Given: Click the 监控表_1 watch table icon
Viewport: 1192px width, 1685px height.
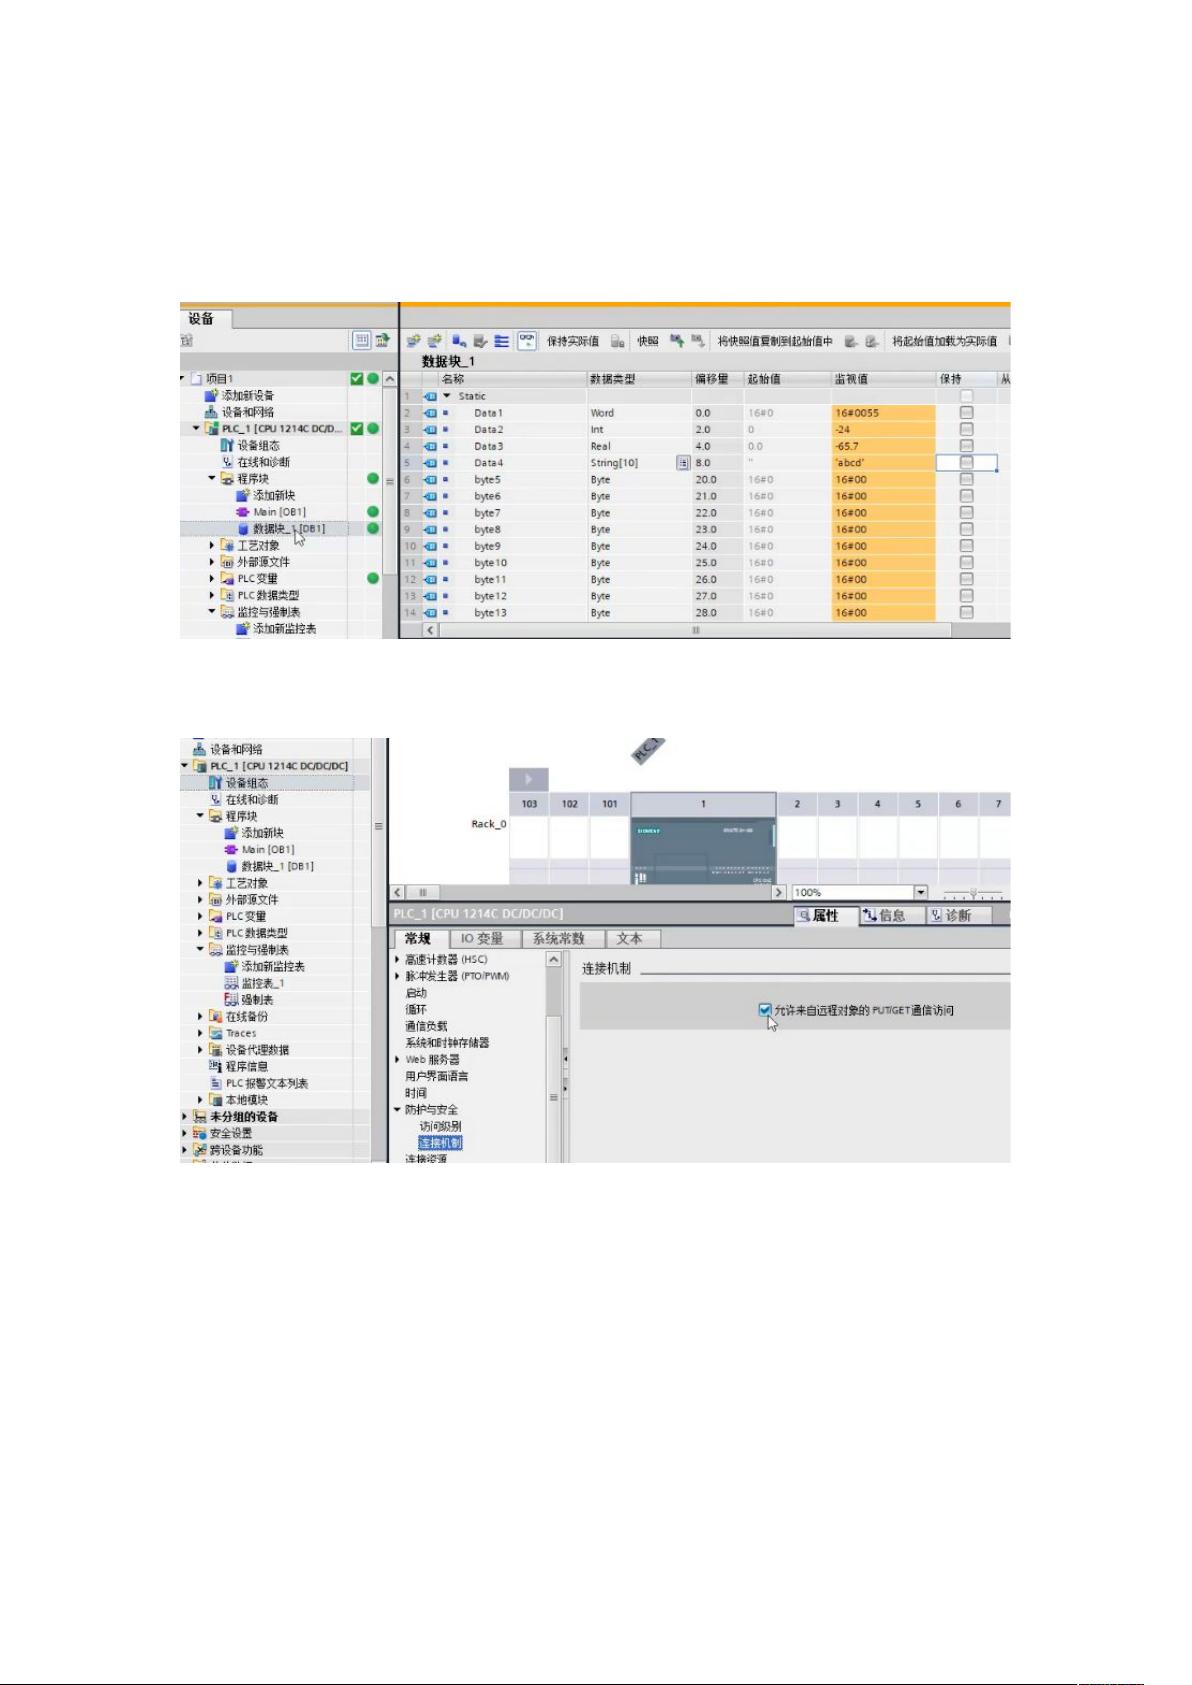Looking at the screenshot, I should [231, 983].
